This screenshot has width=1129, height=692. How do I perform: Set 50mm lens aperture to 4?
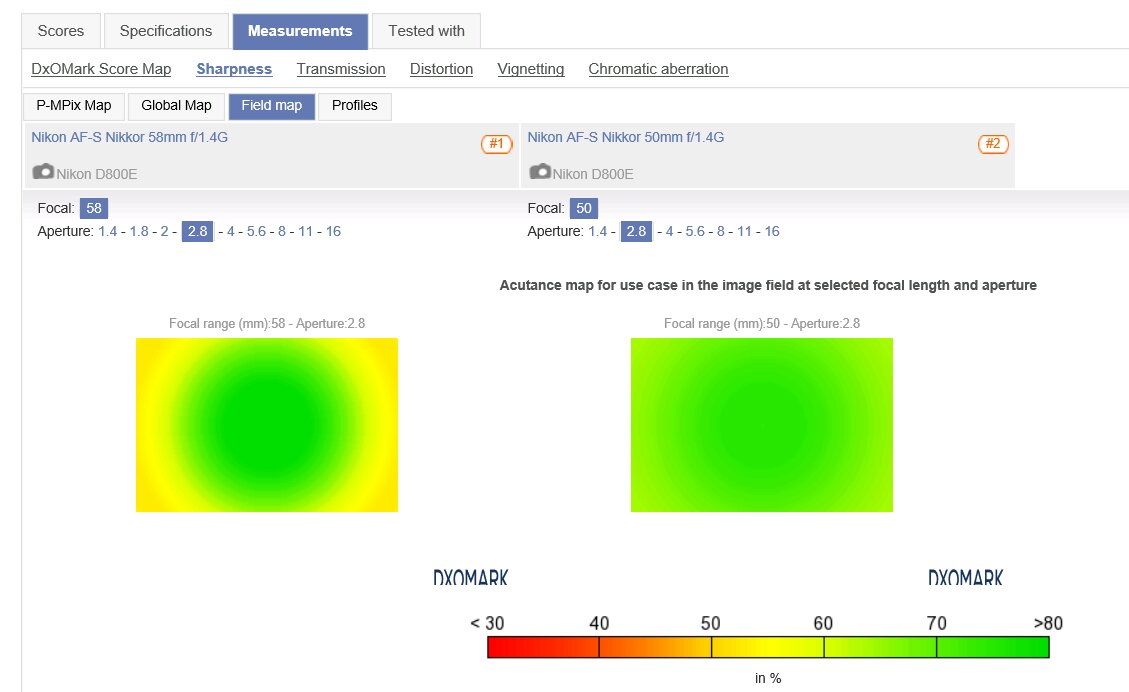[x=670, y=231]
